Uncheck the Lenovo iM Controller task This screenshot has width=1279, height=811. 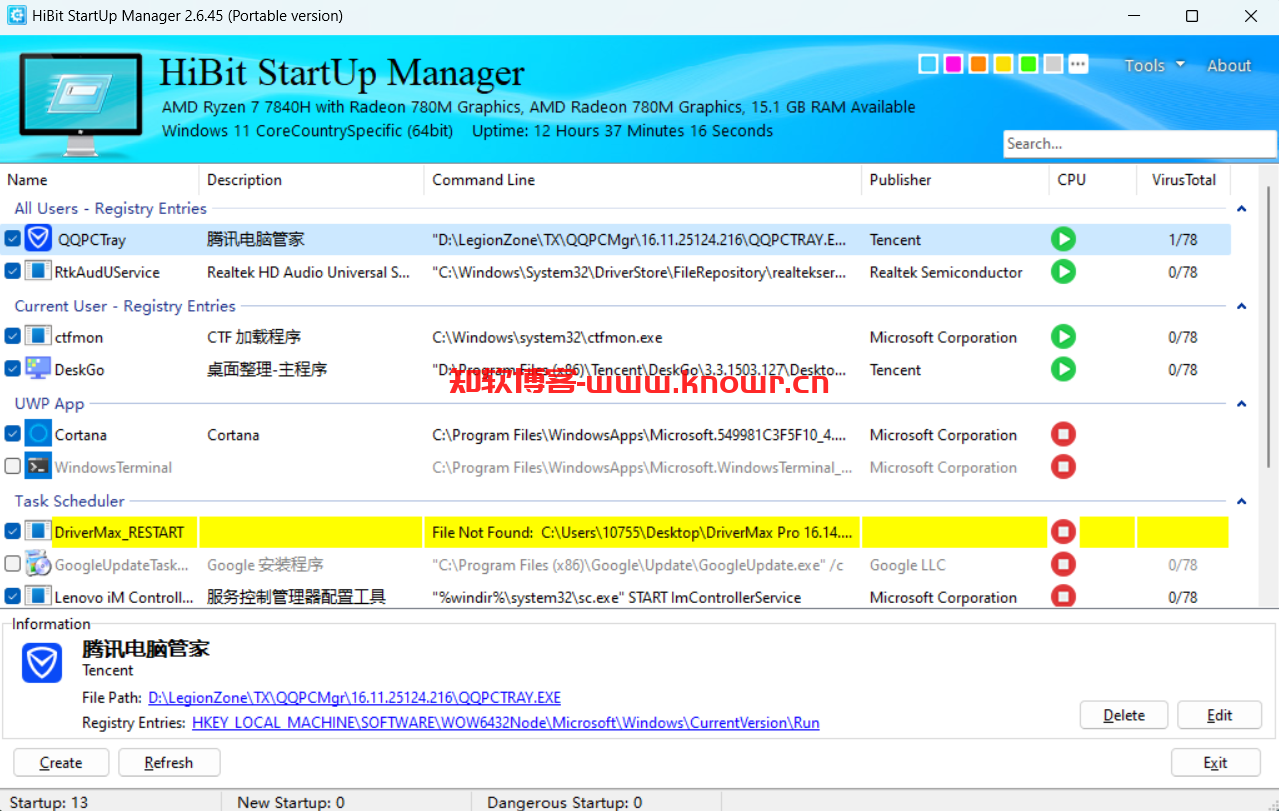click(12, 597)
